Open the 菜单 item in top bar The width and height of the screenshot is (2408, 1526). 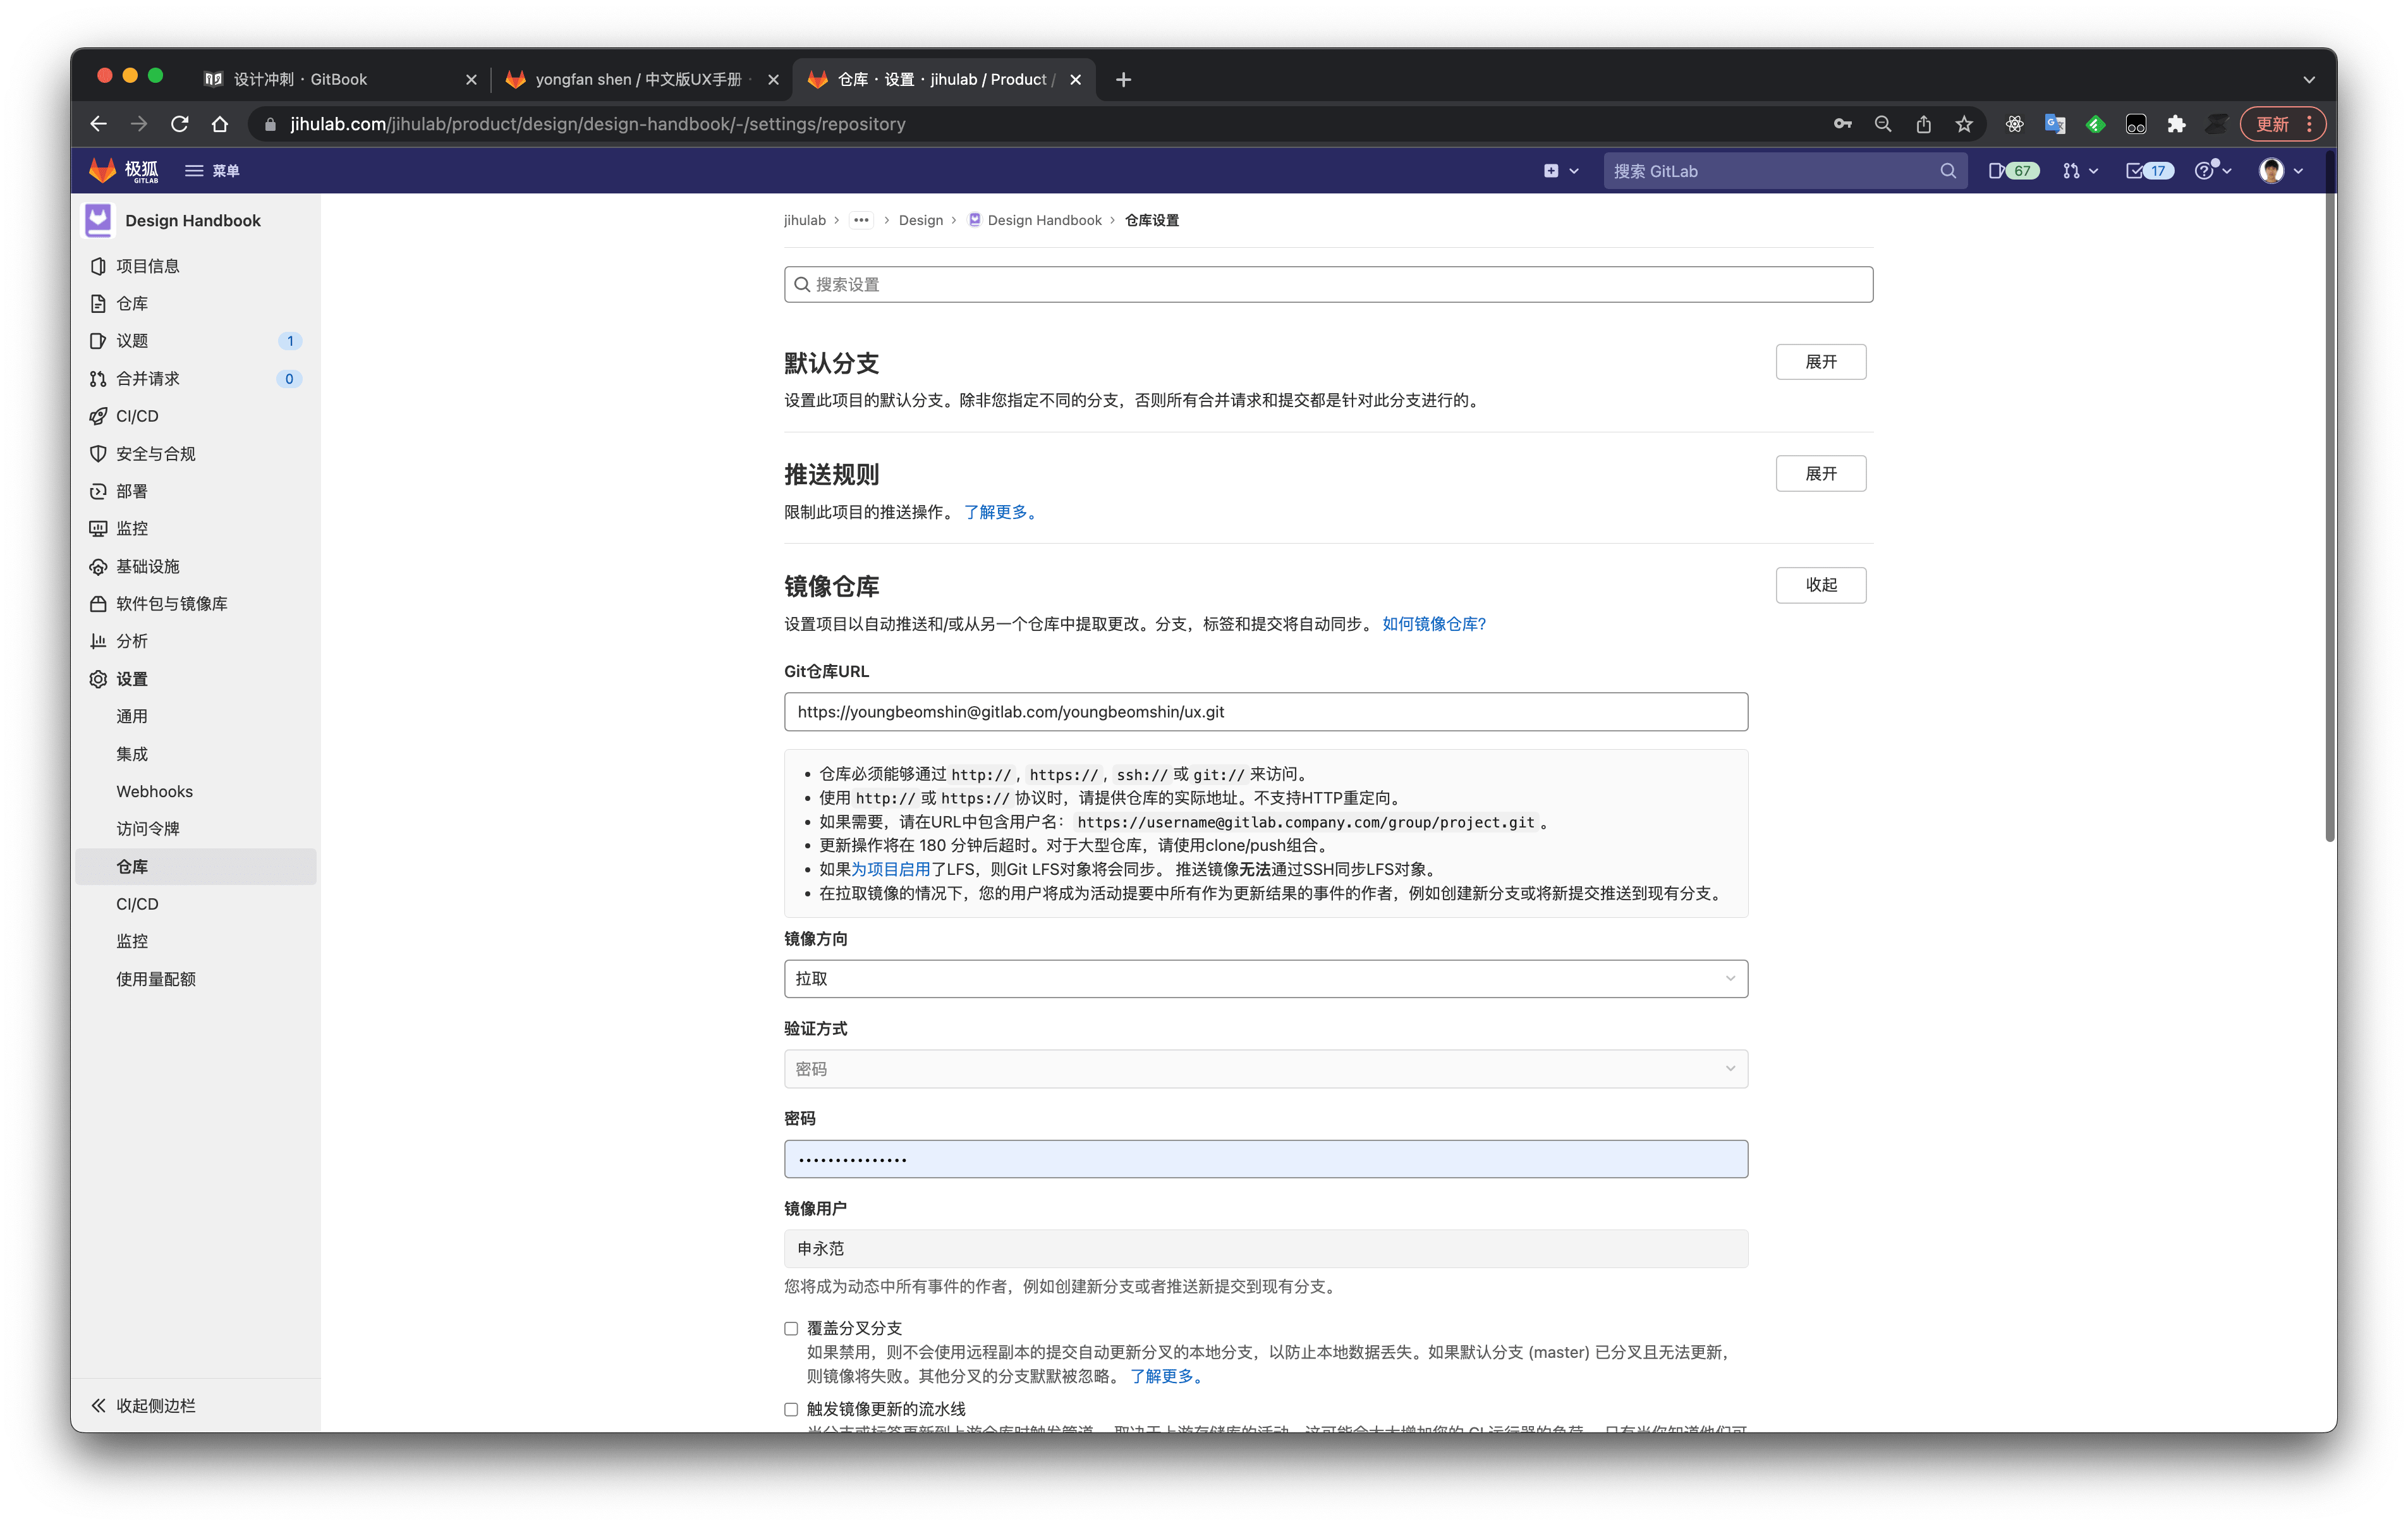tap(213, 170)
